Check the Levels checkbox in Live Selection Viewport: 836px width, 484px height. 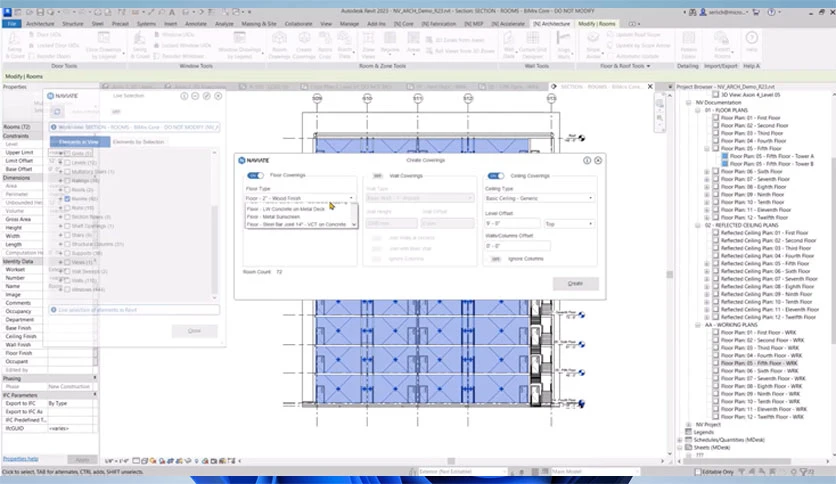[x=67, y=163]
